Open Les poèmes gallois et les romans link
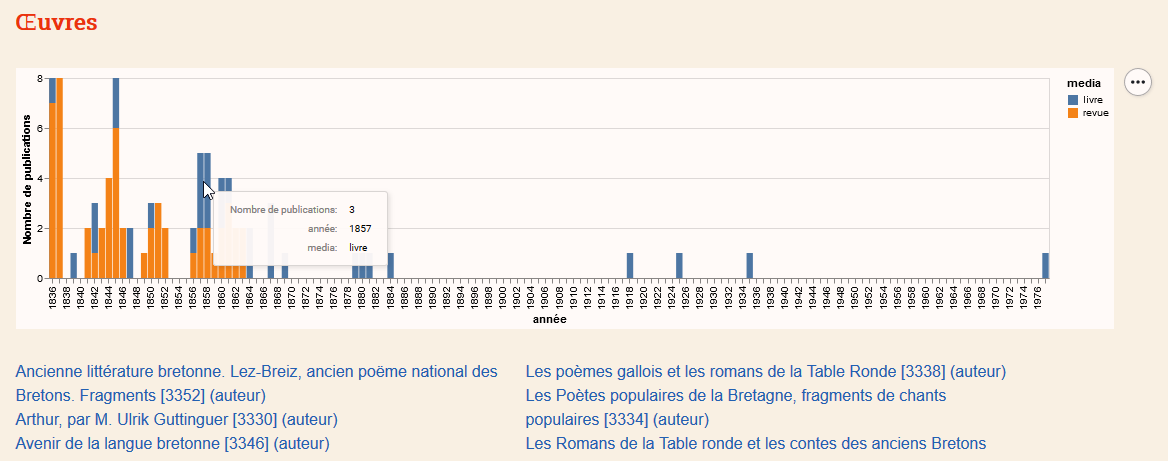 click(x=766, y=371)
